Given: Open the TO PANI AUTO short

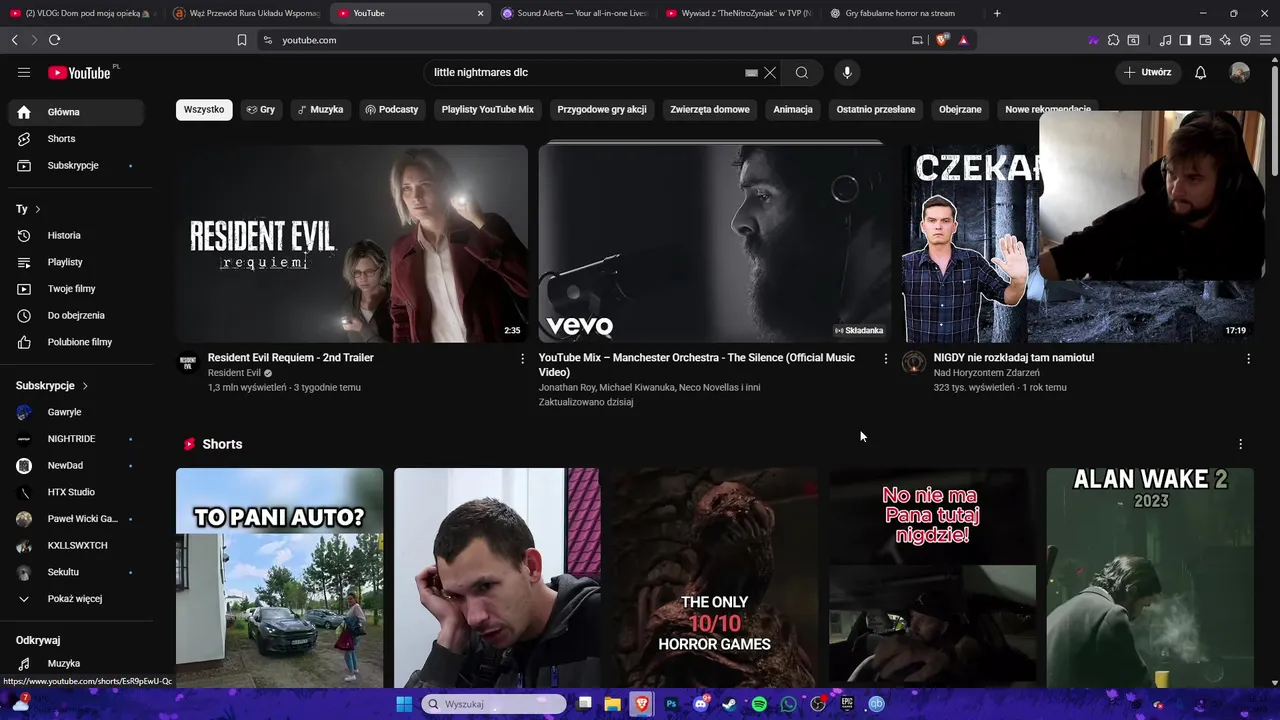Looking at the screenshot, I should pos(279,578).
